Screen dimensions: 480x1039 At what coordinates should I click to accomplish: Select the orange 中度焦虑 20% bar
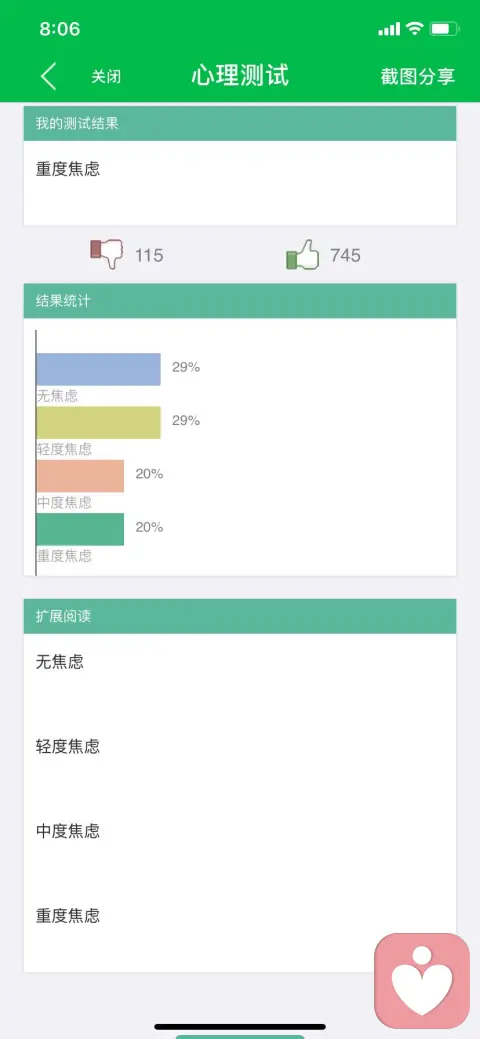(80, 476)
